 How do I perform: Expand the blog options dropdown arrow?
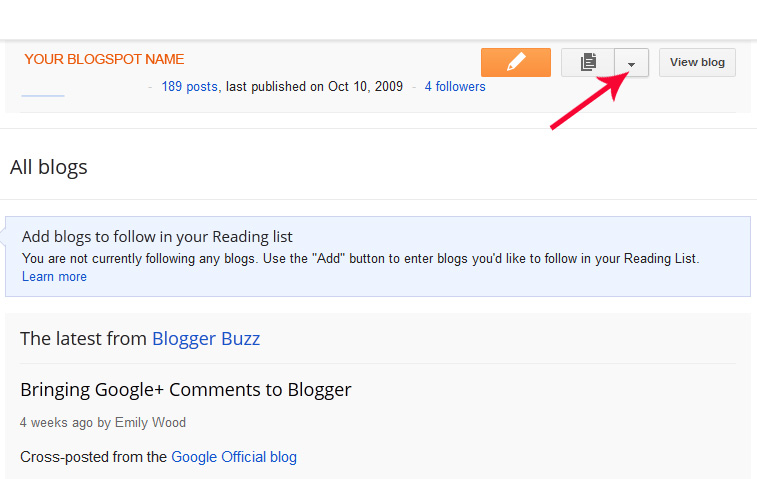click(x=631, y=62)
